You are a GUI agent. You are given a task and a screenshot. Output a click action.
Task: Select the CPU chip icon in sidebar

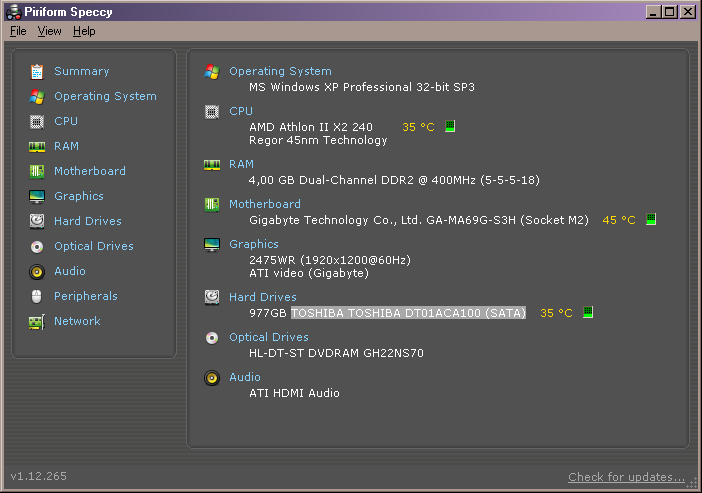click(x=37, y=121)
